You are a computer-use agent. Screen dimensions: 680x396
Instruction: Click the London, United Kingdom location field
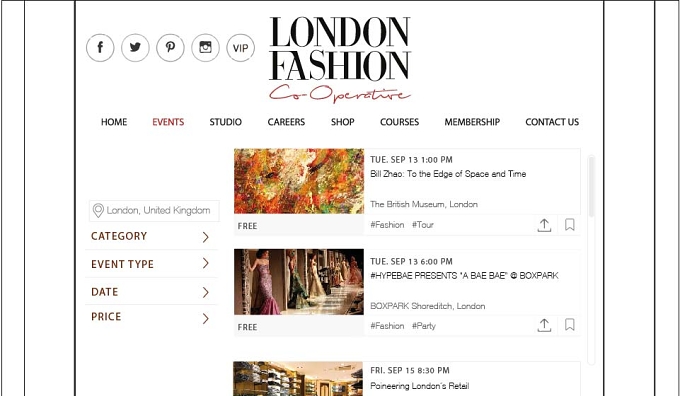click(154, 211)
